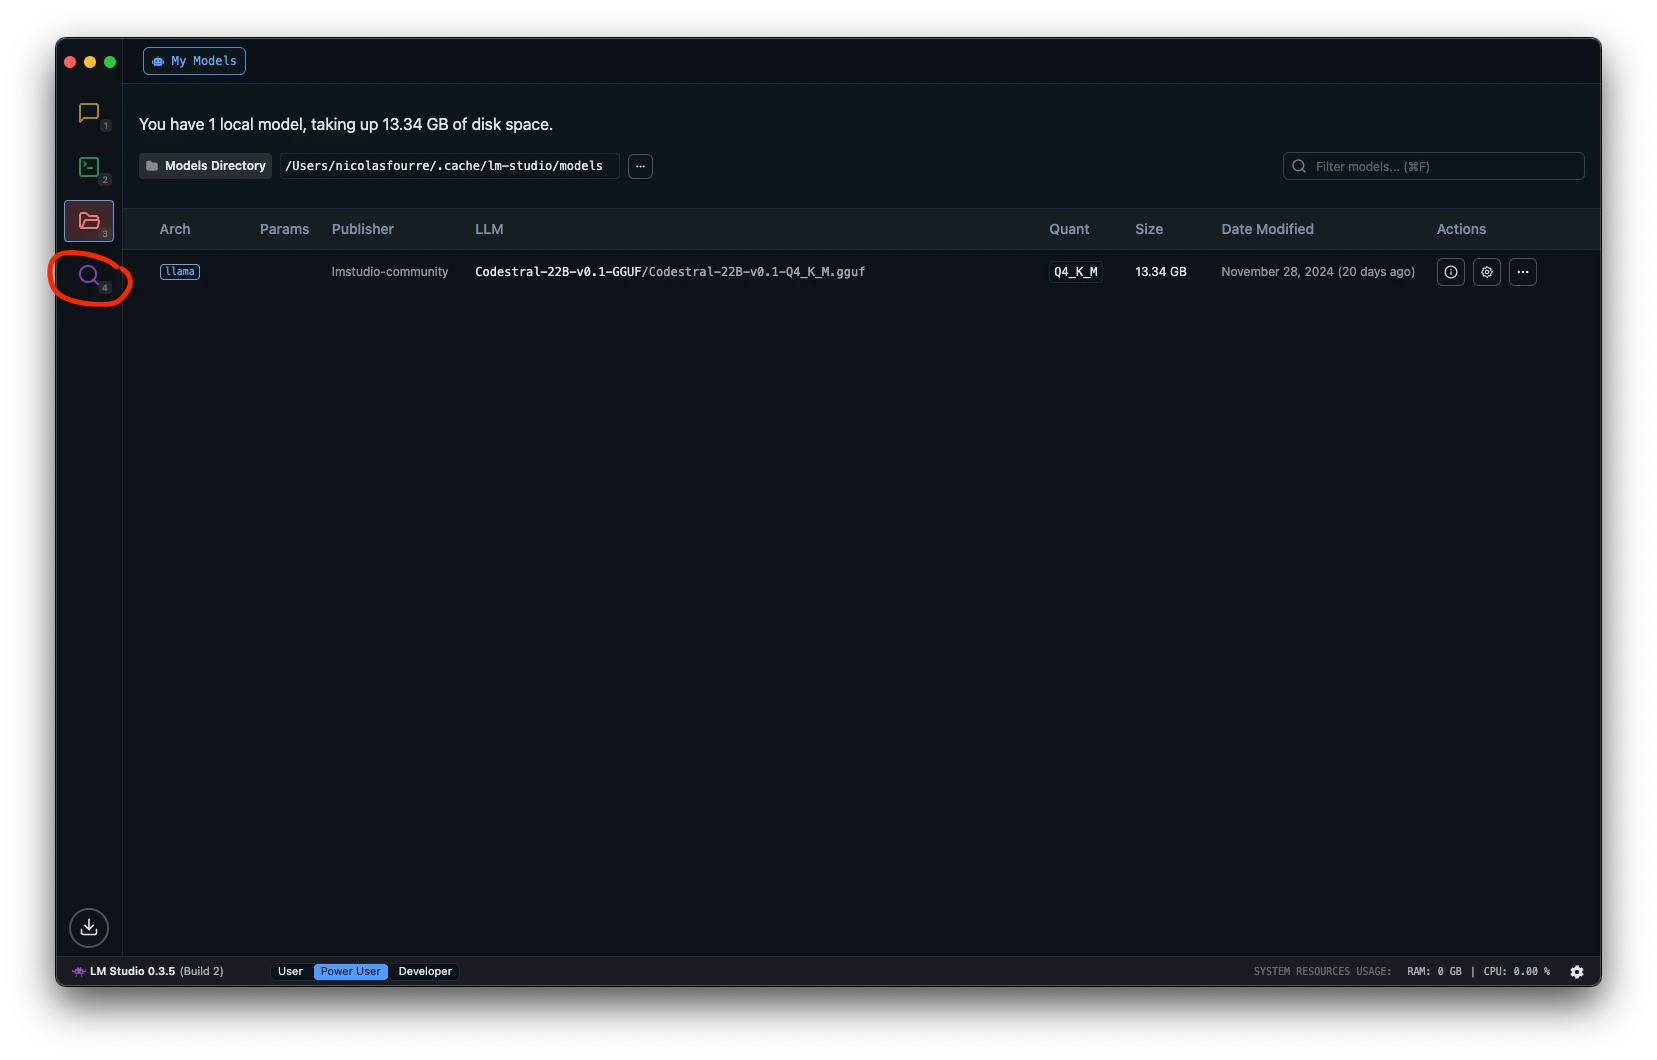
Task: Switch to User mode
Action: point(290,972)
